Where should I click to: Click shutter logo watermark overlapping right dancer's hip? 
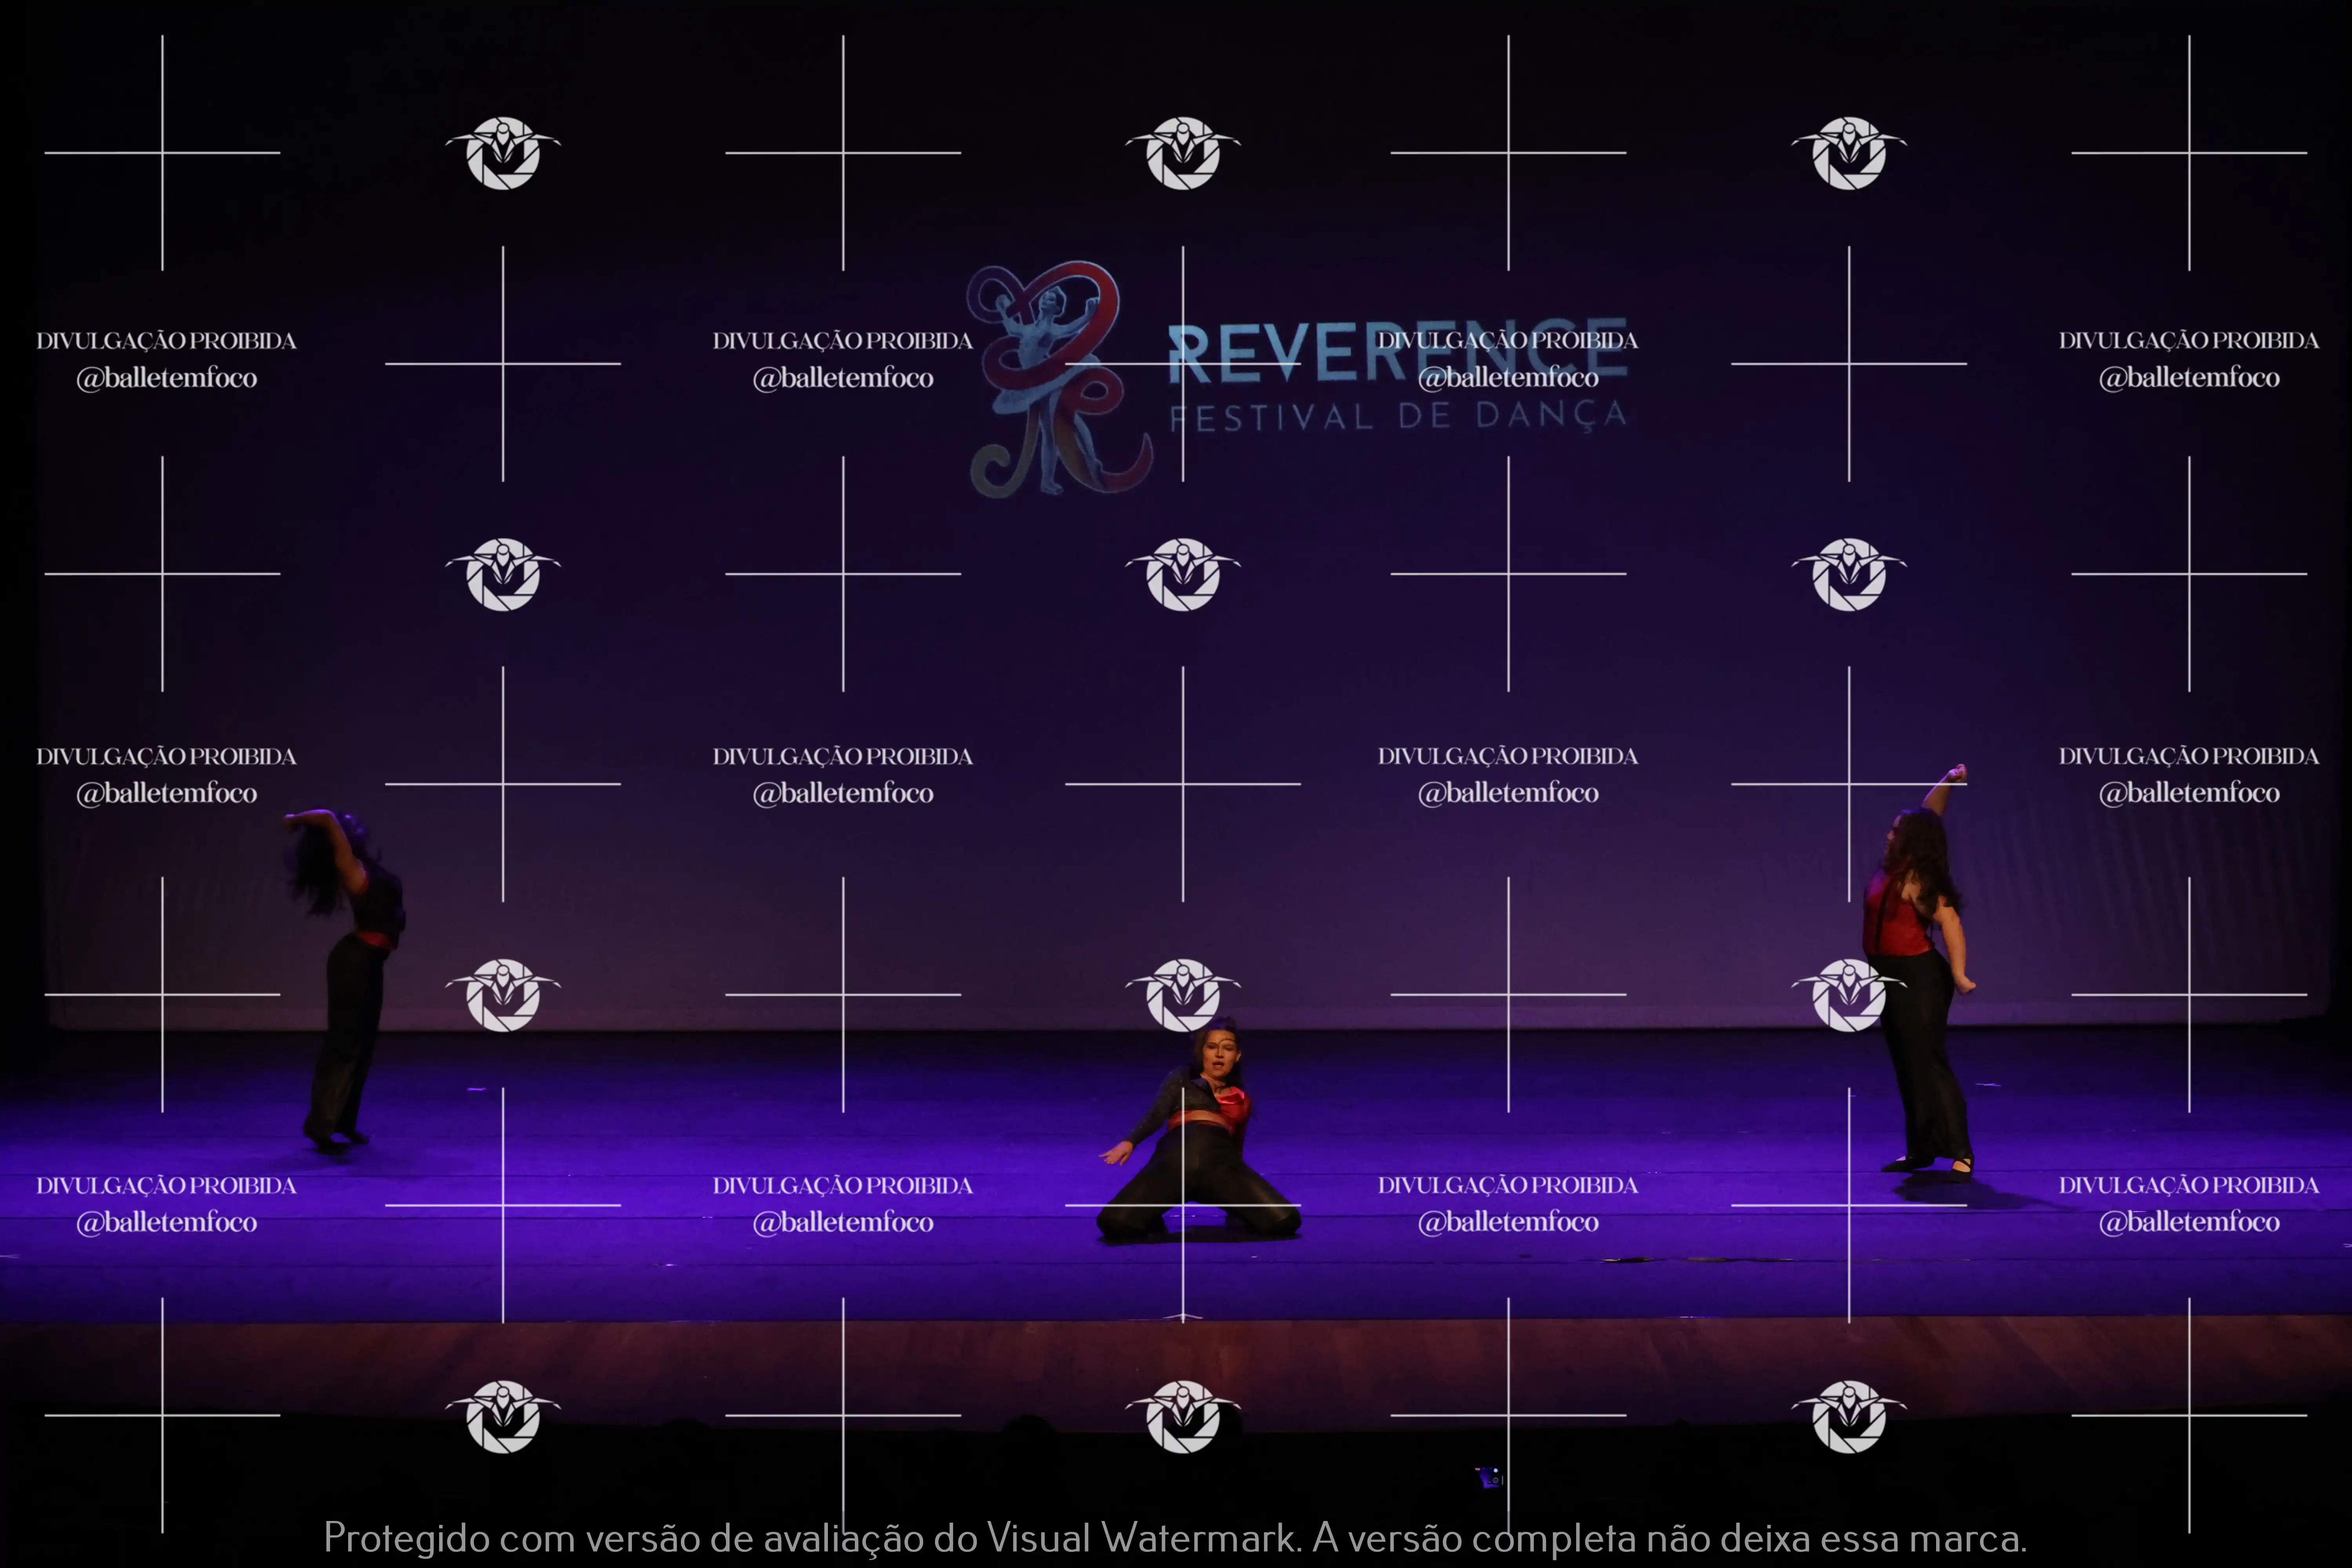click(1849, 995)
